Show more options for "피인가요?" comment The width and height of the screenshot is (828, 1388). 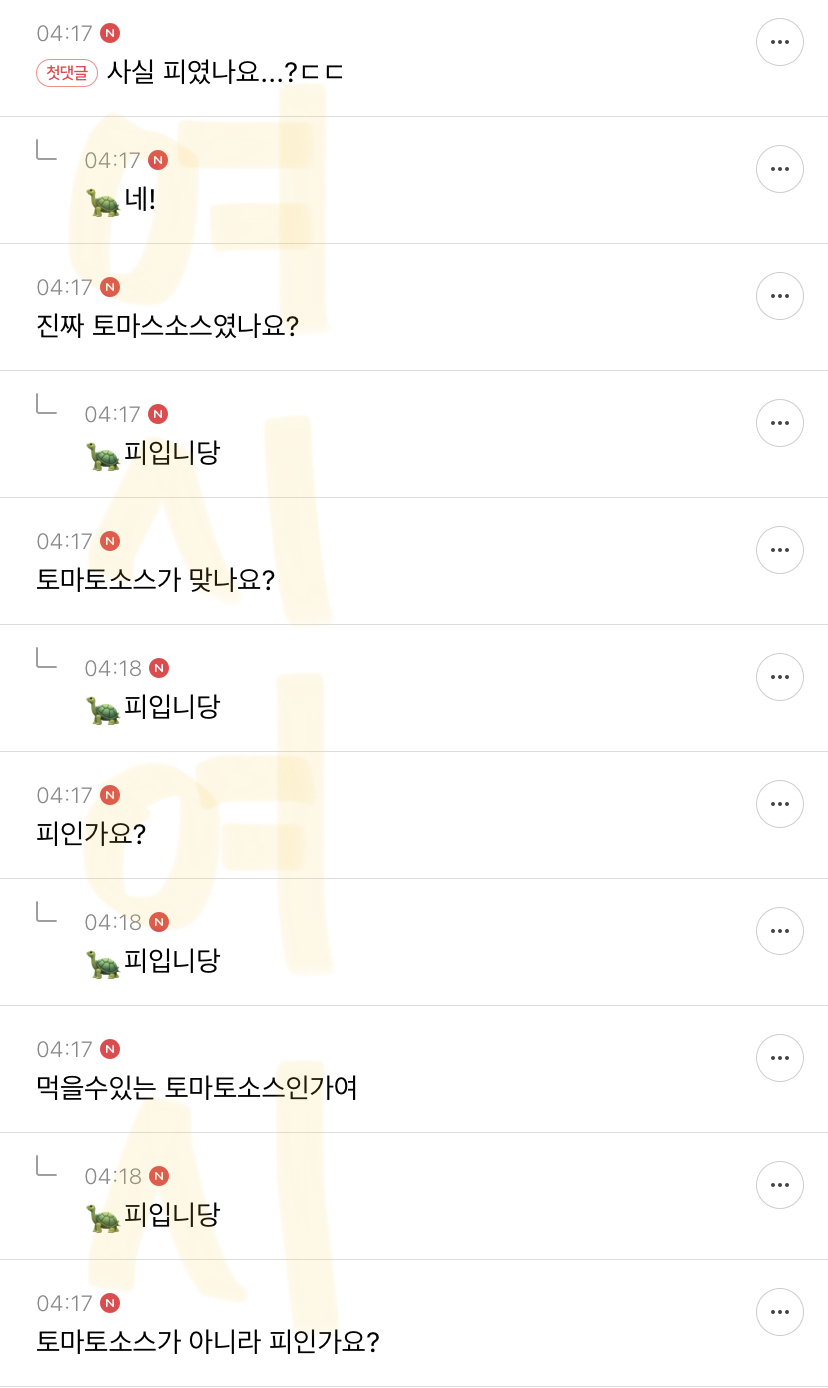point(780,804)
